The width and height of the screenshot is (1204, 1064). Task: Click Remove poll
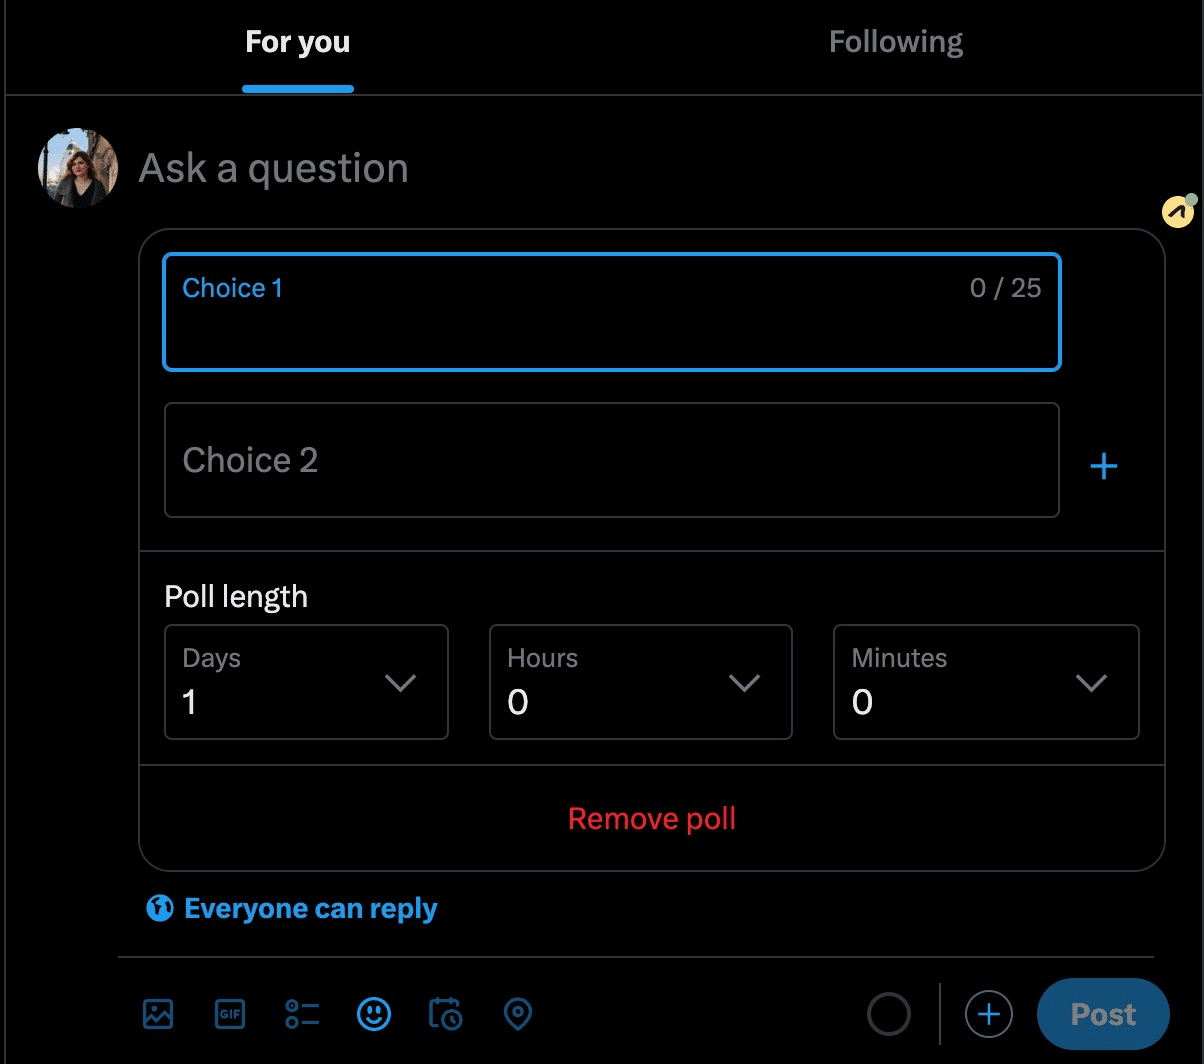click(651, 818)
